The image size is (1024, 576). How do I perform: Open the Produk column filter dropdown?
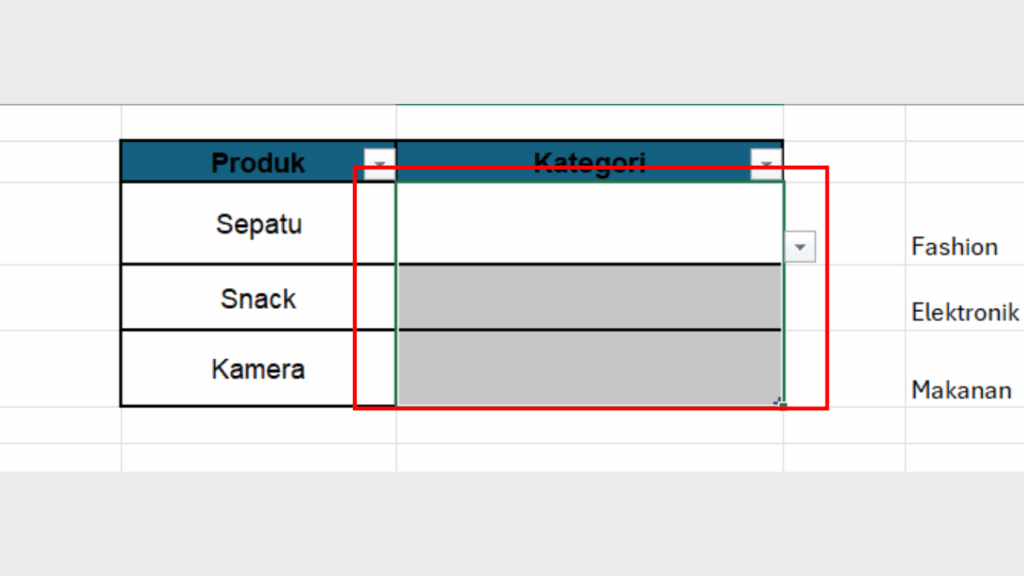[x=378, y=162]
